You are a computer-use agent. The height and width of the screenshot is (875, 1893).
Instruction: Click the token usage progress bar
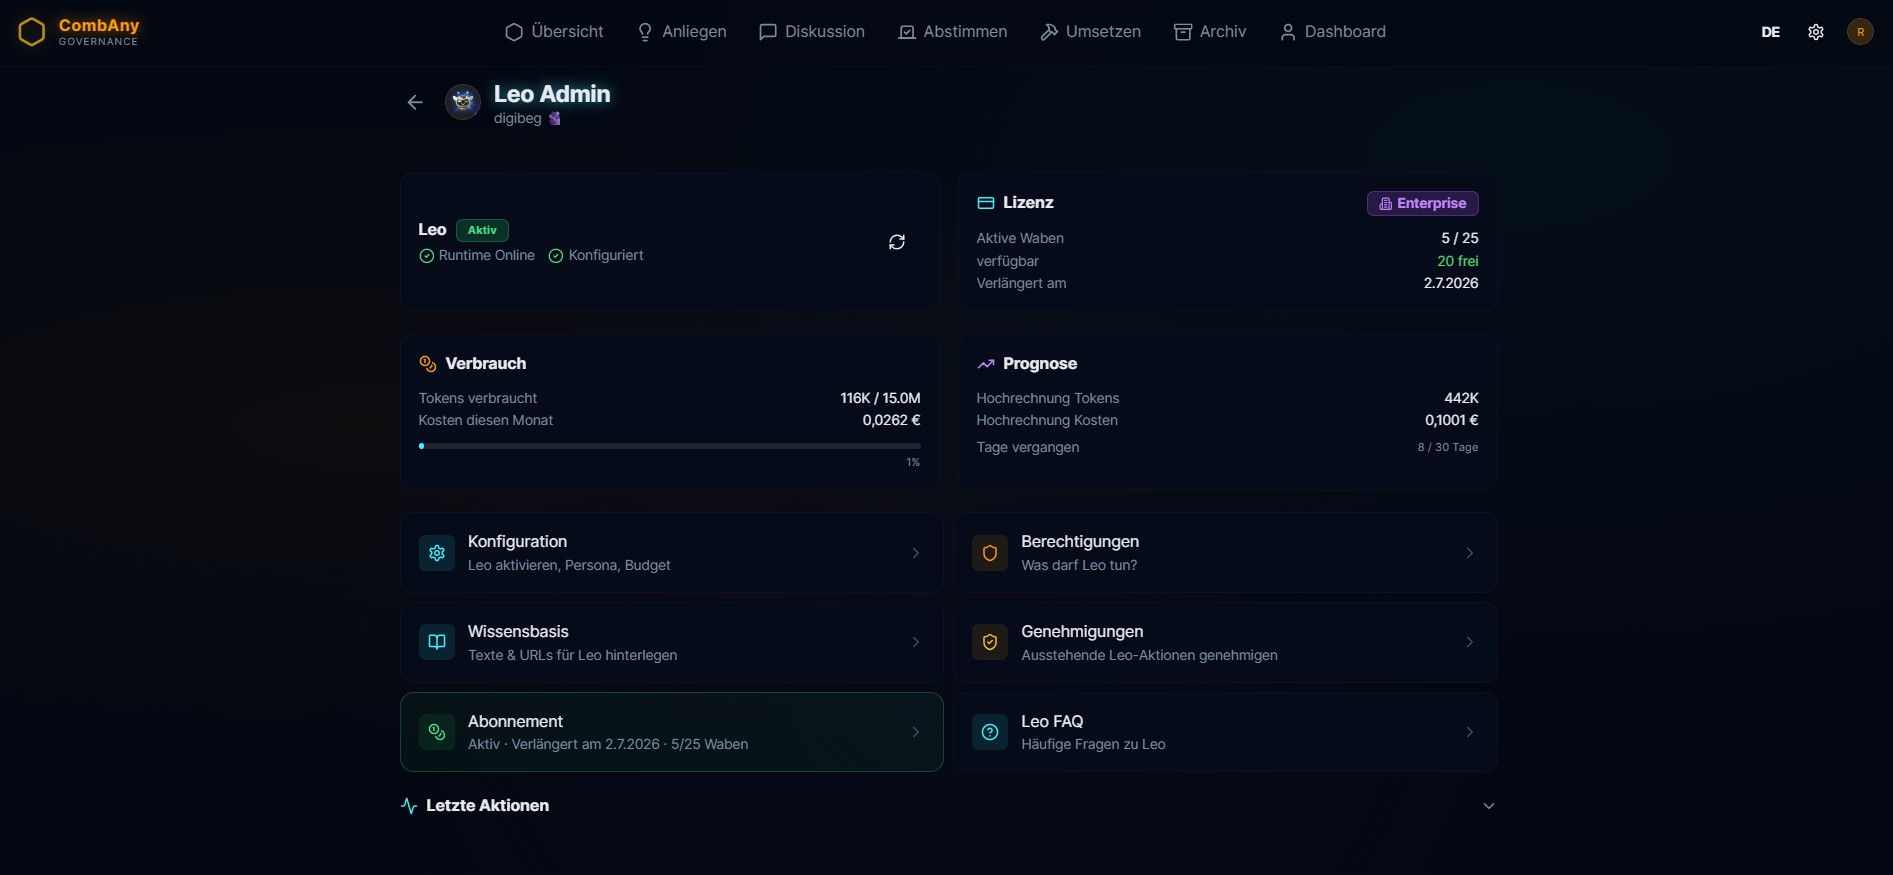[x=669, y=446]
